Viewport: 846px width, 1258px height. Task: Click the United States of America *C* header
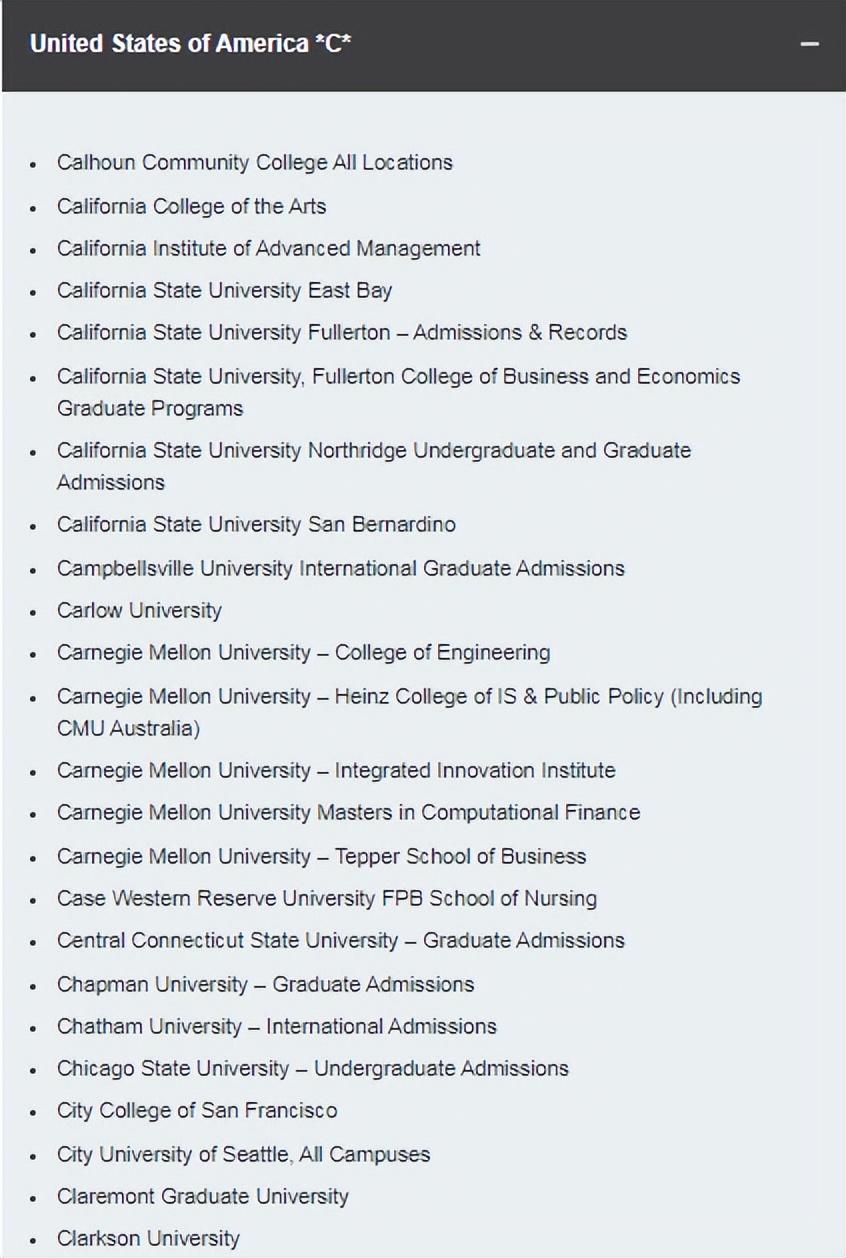tap(190, 44)
